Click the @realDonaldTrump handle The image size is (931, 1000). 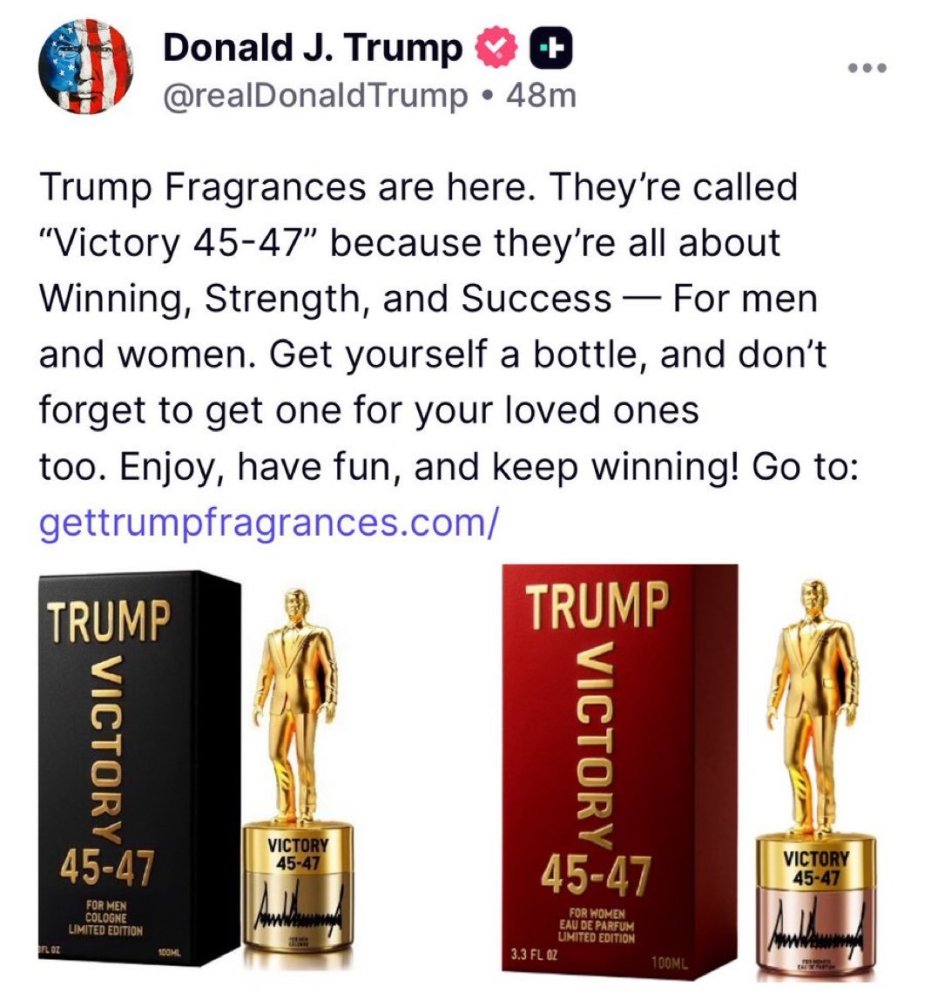pos(316,96)
